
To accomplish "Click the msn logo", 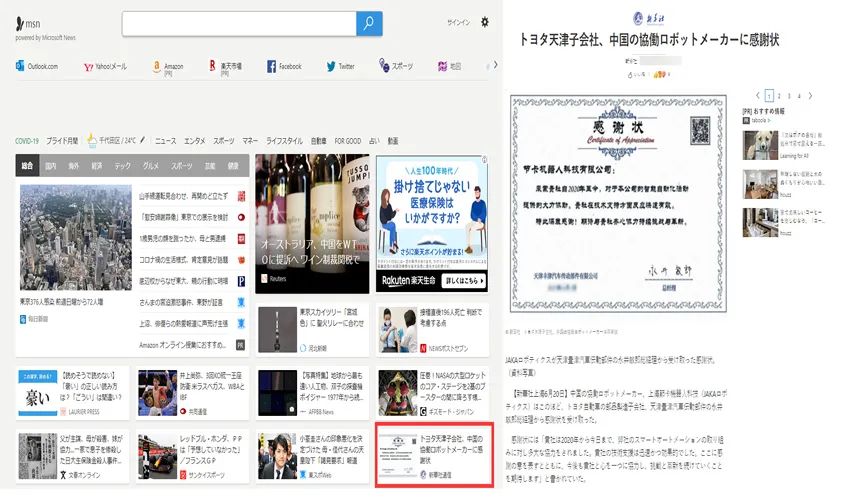I will point(28,23).
